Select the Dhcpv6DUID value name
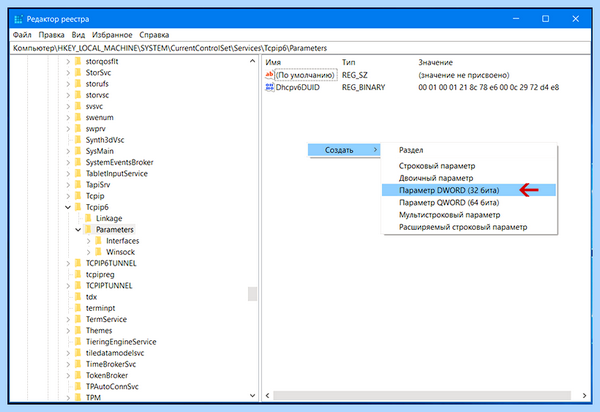The width and height of the screenshot is (600, 412). tap(297, 87)
